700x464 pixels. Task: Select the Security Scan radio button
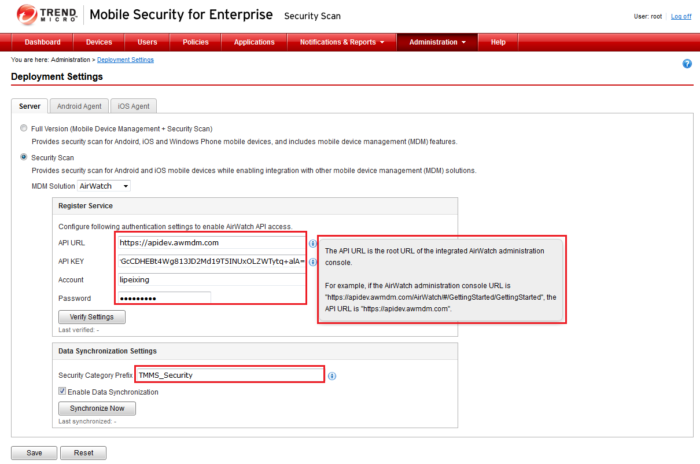23,157
